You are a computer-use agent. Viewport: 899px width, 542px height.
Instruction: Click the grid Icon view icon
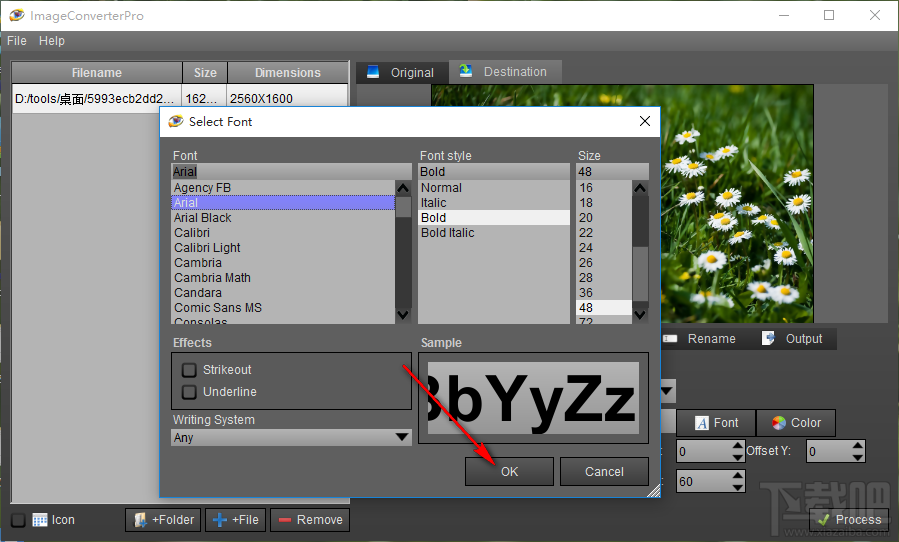pos(40,520)
